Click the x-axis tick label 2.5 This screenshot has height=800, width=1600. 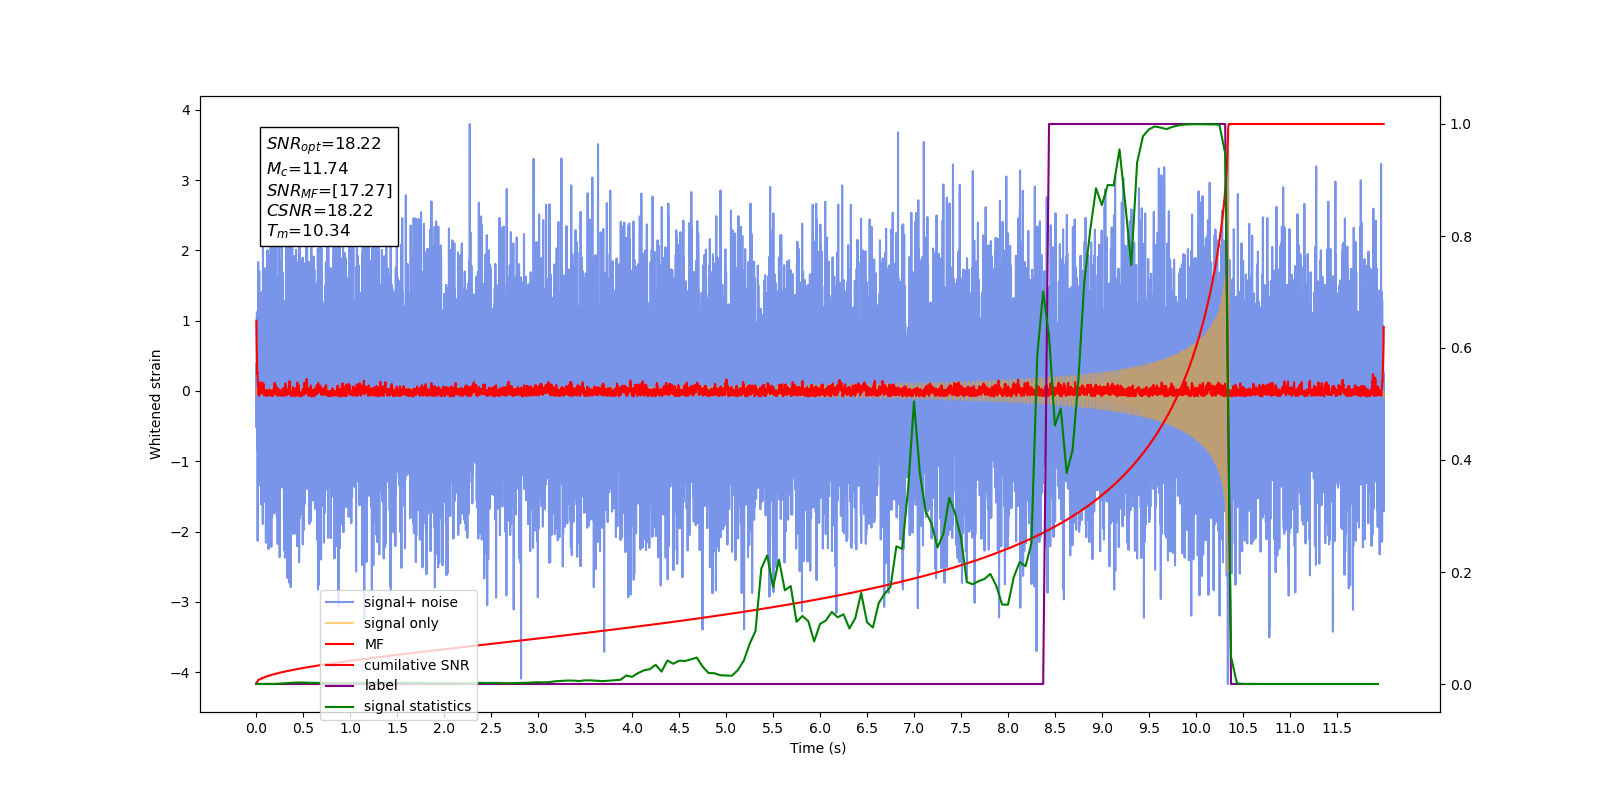pos(491,728)
